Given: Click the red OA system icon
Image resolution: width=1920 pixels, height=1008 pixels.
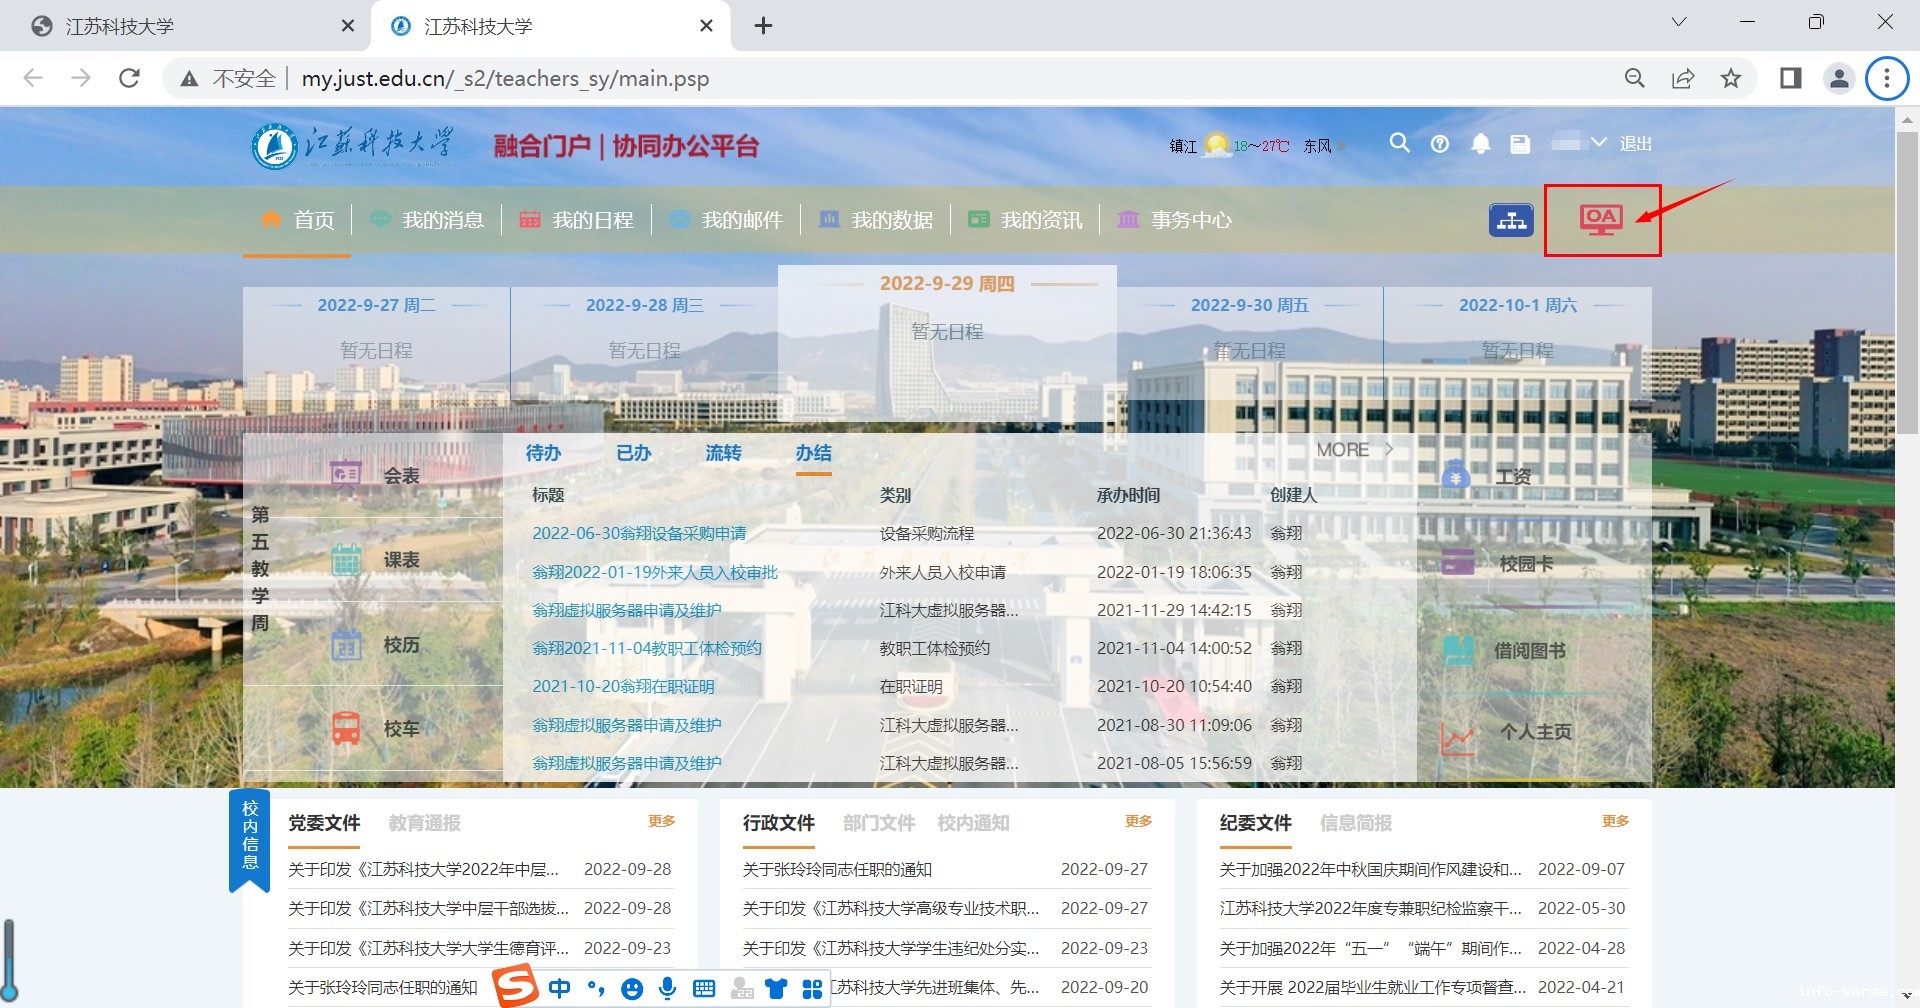Looking at the screenshot, I should coord(1600,219).
